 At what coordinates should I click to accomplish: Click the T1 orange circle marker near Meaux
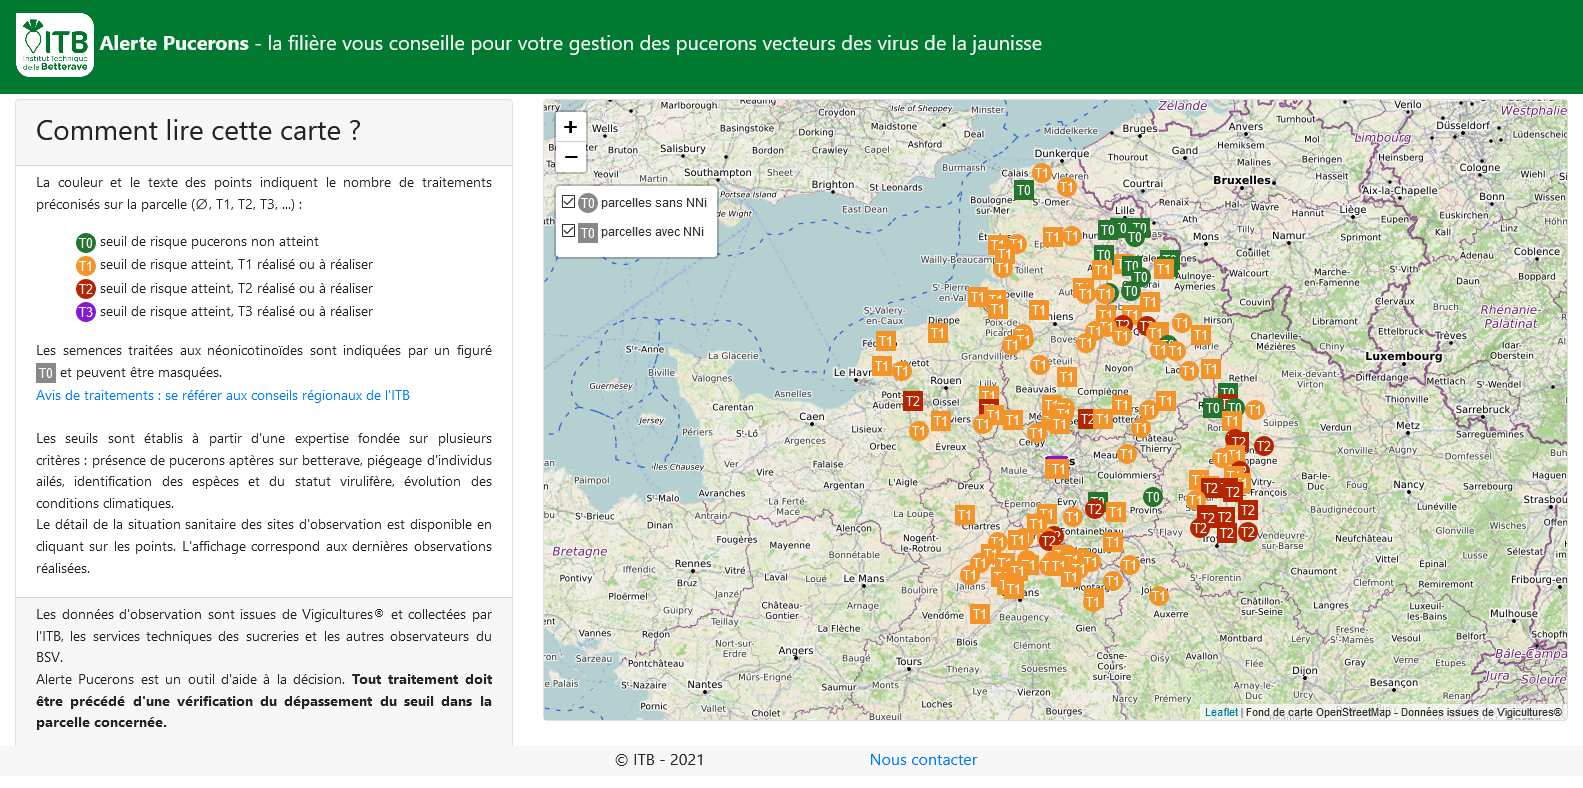click(1128, 454)
